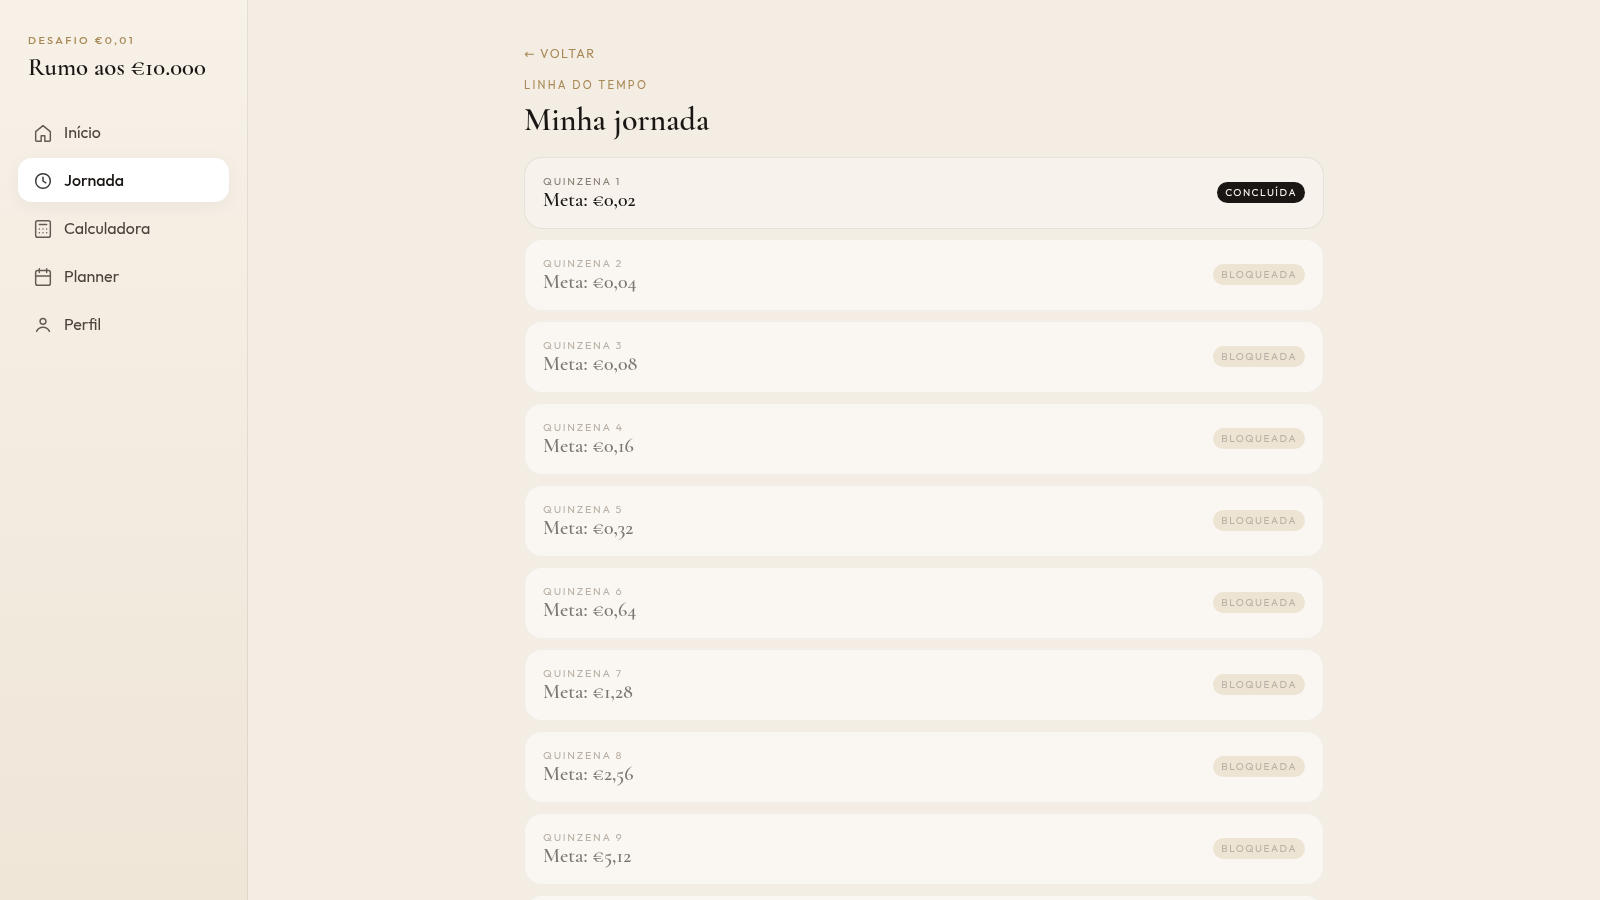Open the Quinzena 1 completed card
This screenshot has height=900, width=1600.
tap(924, 193)
